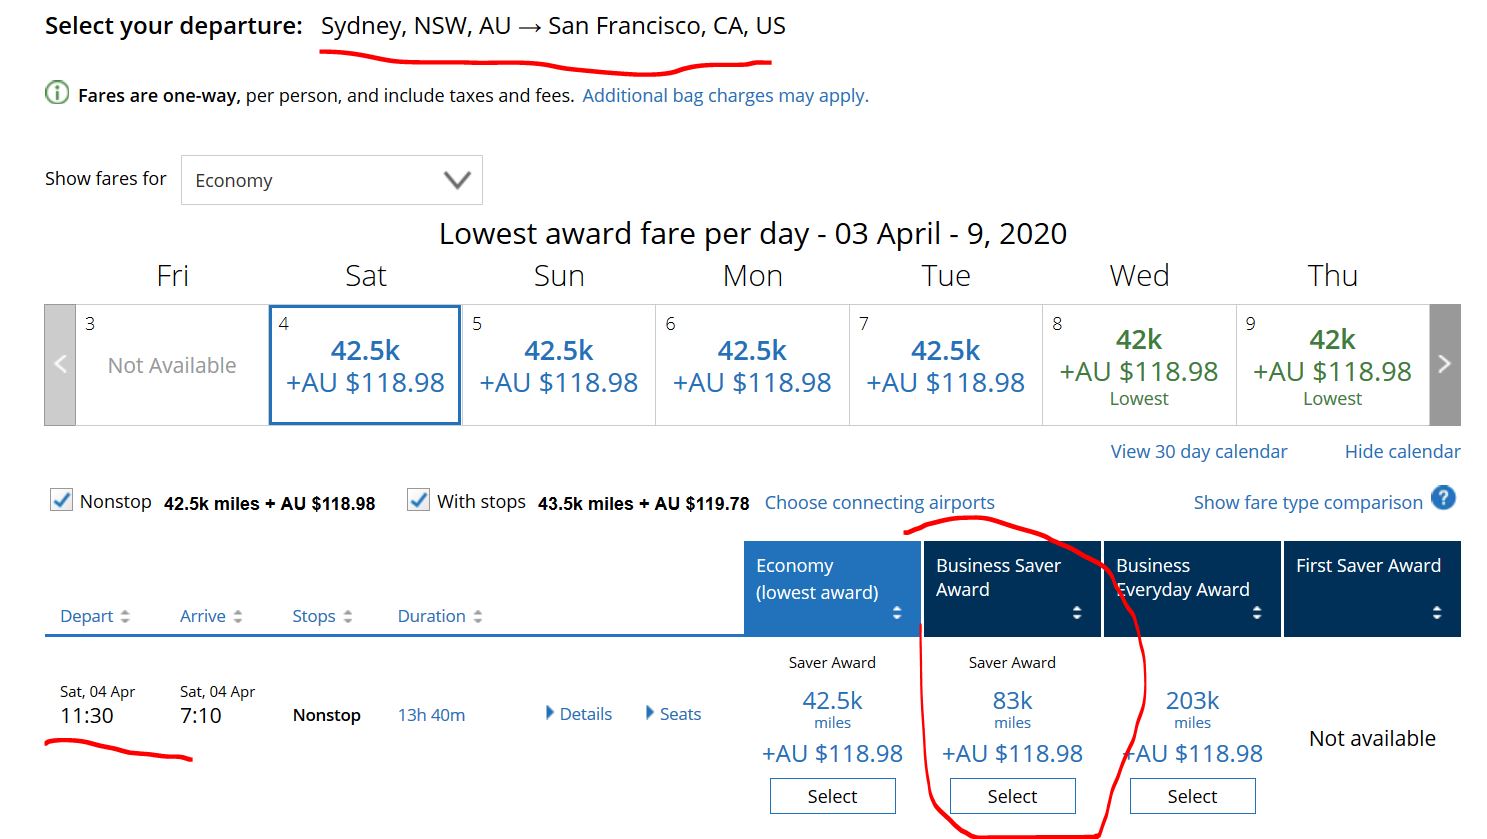Image resolution: width=1487 pixels, height=839 pixels.
Task: Click Additional bag charges may apply link
Action: click(725, 96)
